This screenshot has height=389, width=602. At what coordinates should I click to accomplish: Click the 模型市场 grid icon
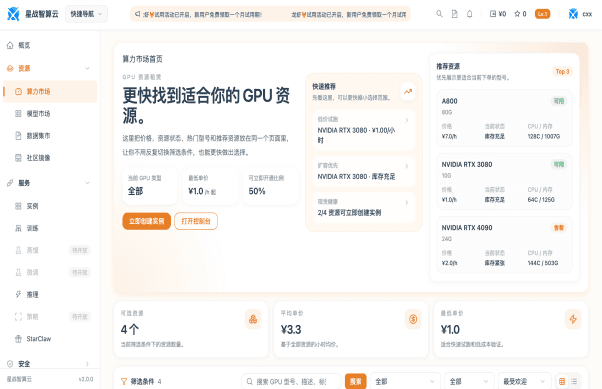(18, 114)
